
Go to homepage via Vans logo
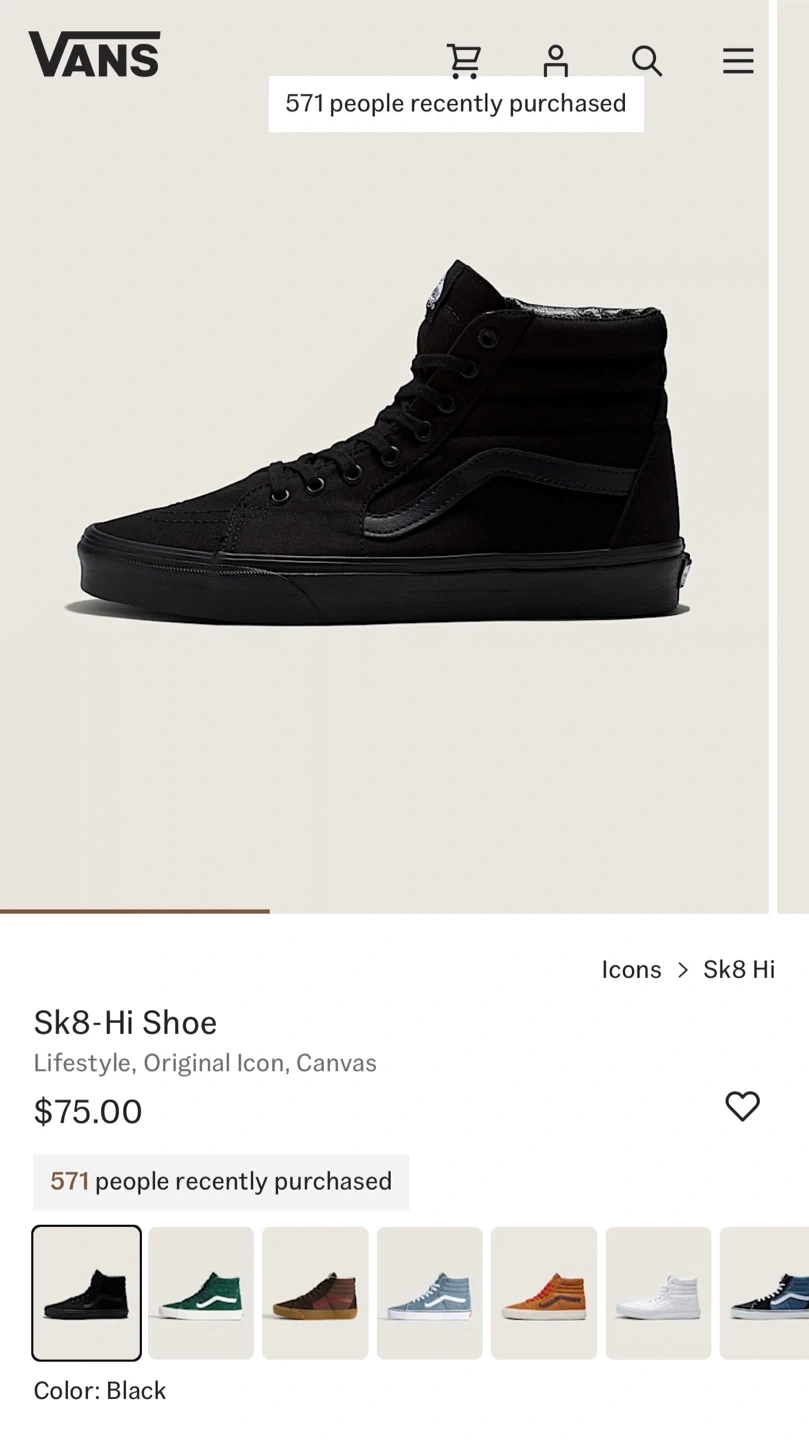point(94,54)
